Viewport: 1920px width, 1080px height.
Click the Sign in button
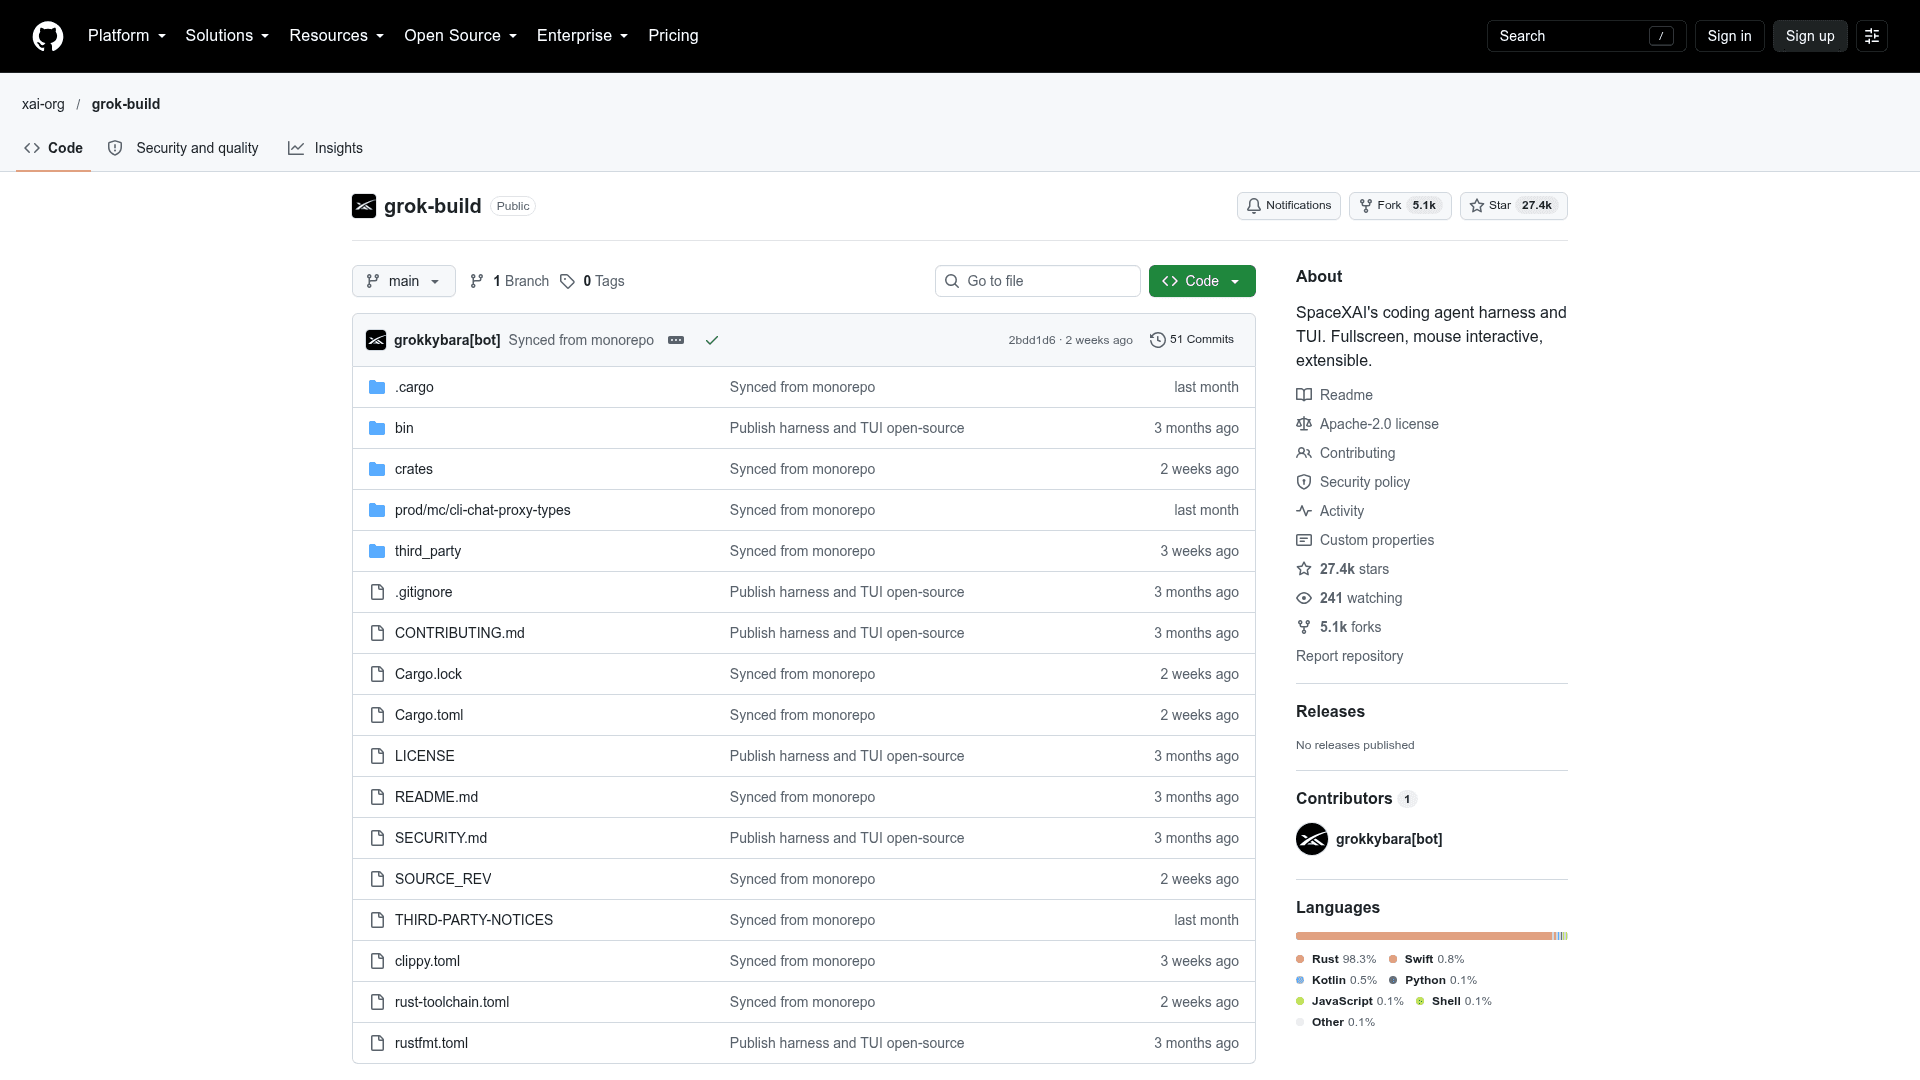tap(1729, 36)
